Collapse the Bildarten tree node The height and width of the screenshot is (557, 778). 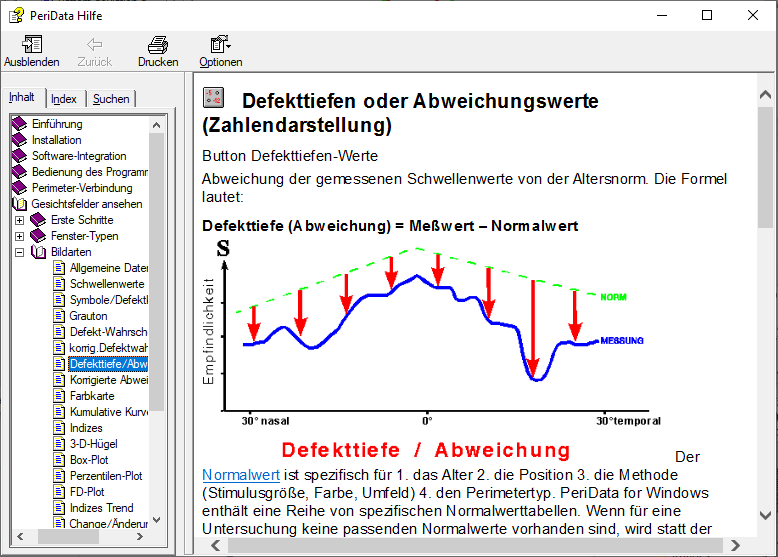pyautogui.click(x=19, y=252)
